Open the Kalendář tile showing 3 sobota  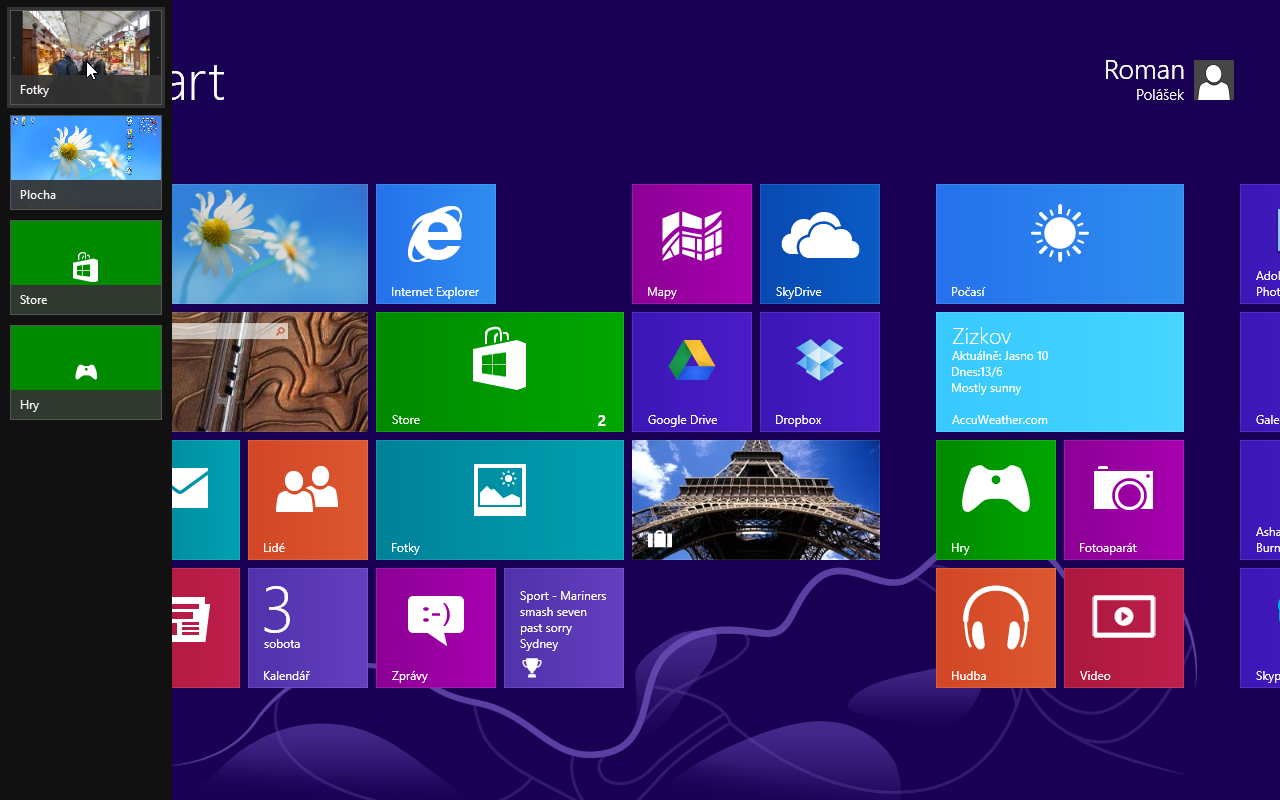[x=308, y=628]
